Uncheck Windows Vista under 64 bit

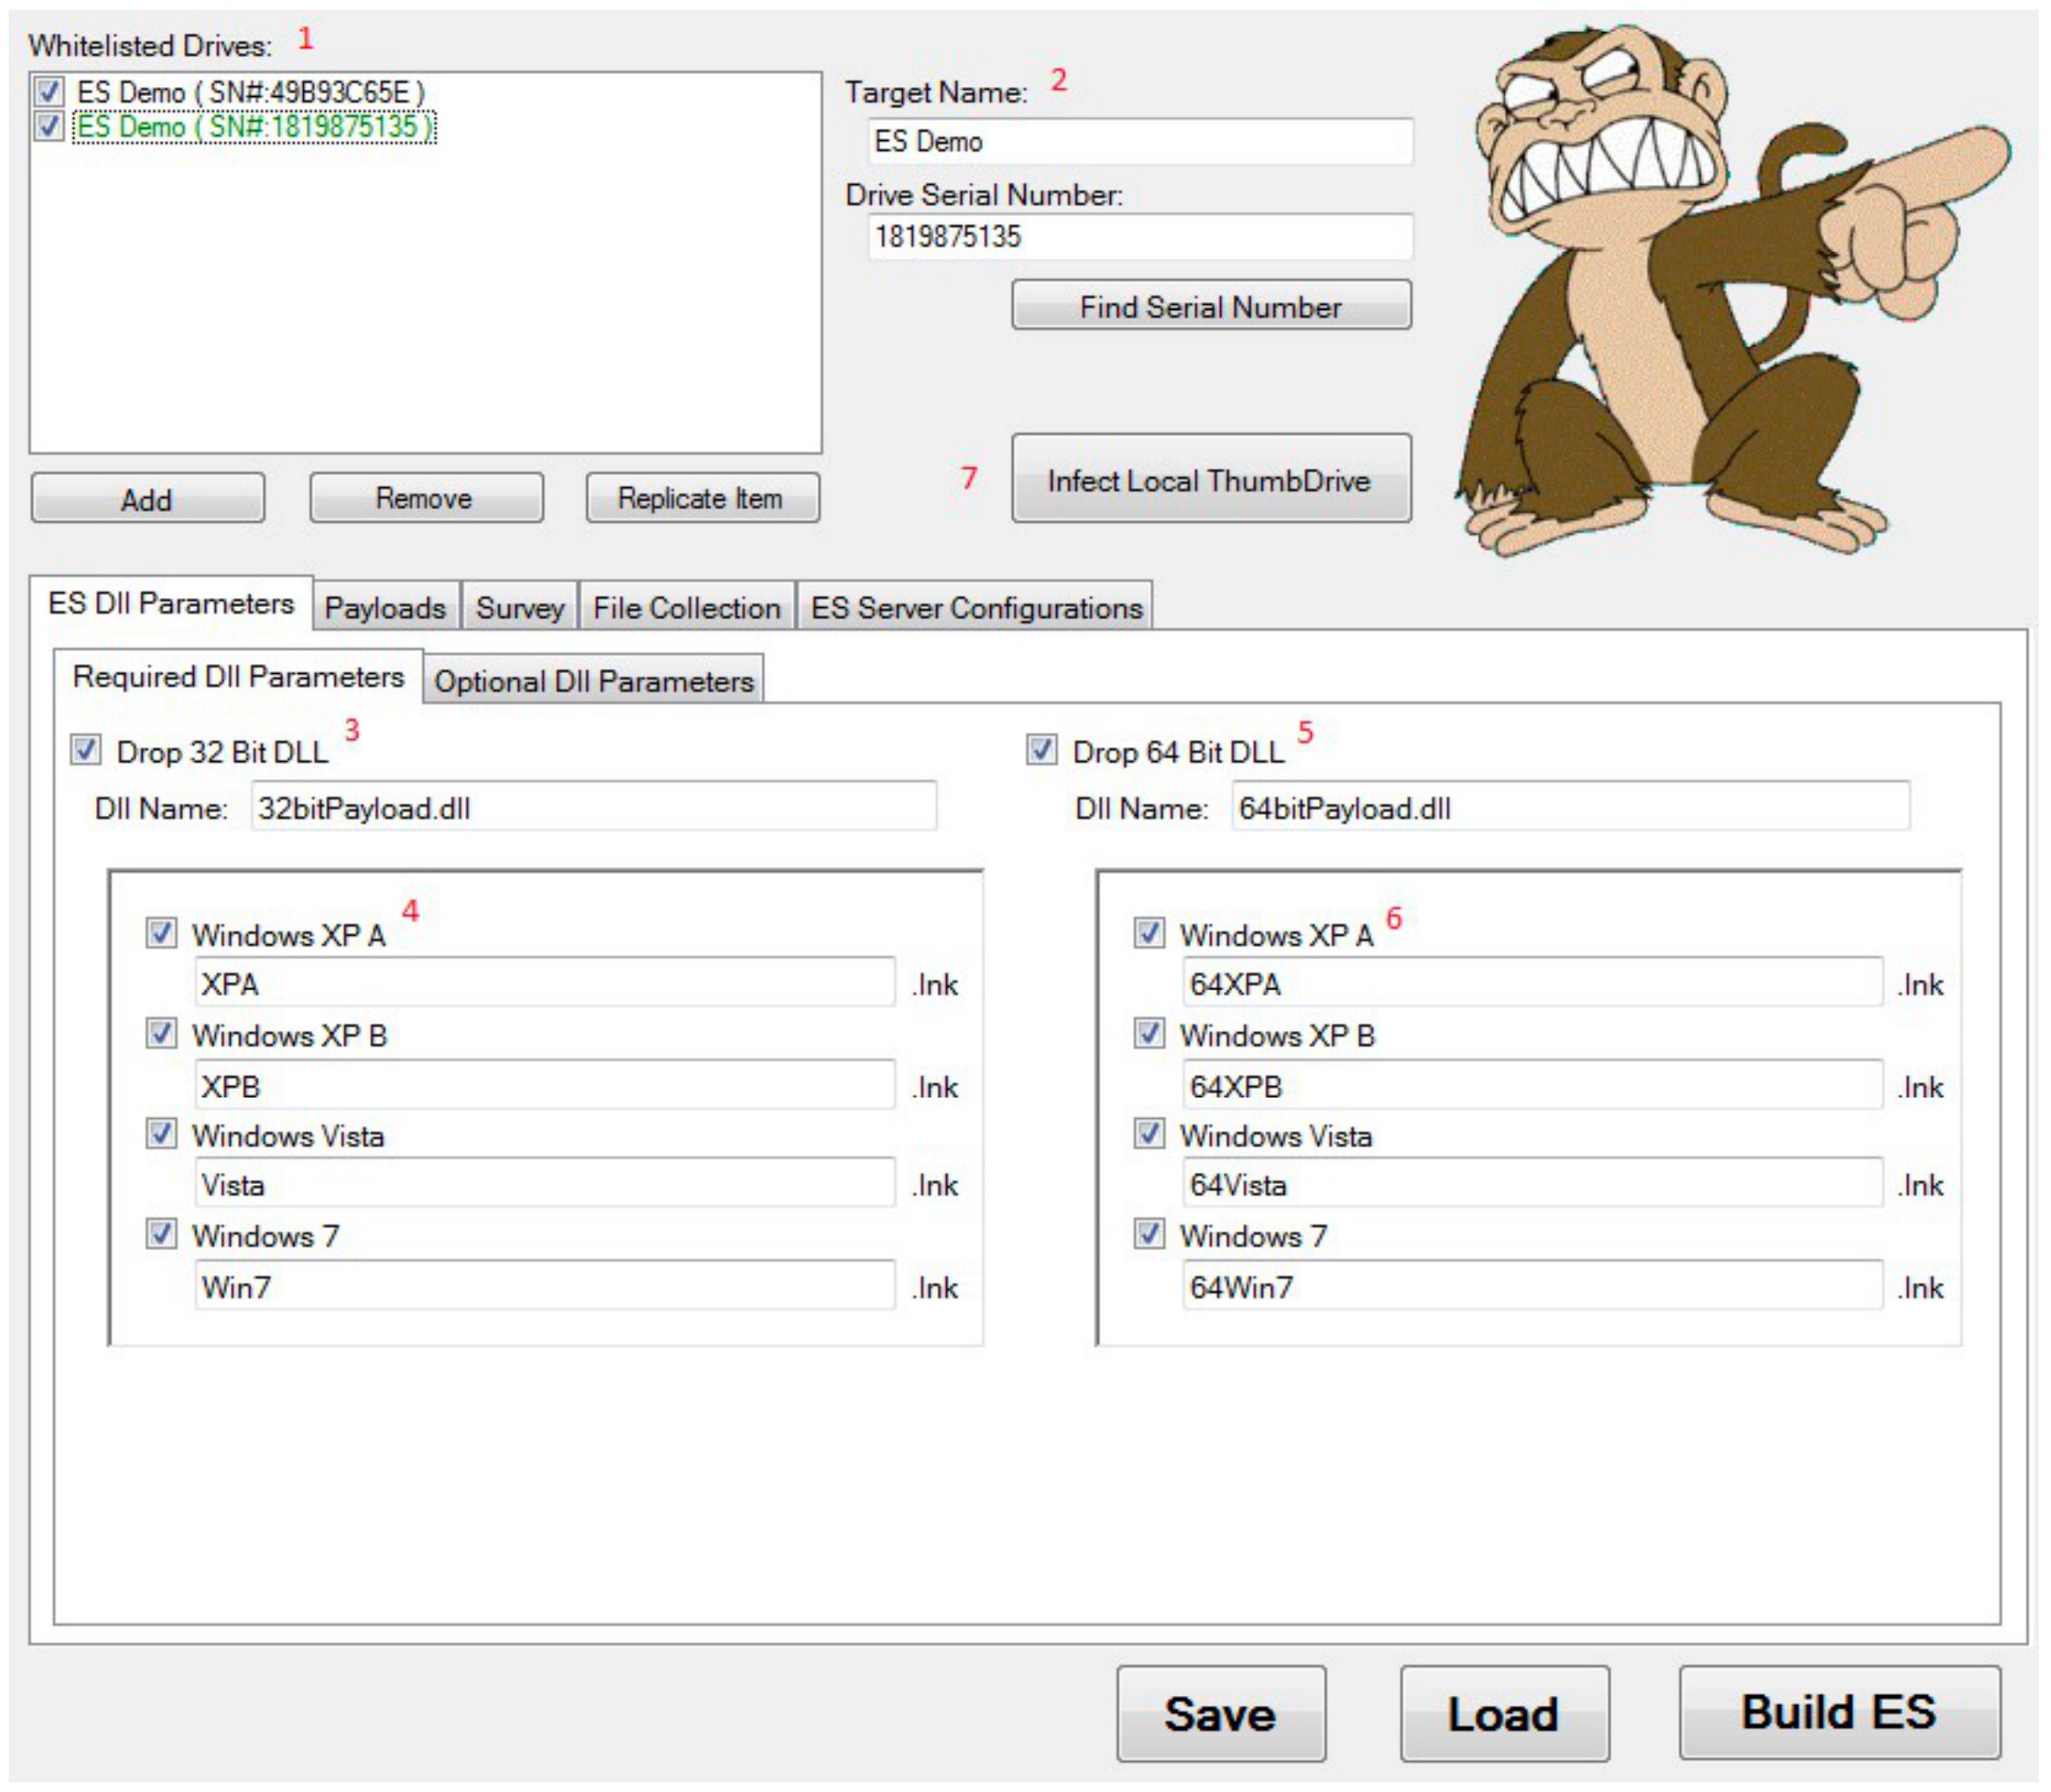tap(1149, 1134)
